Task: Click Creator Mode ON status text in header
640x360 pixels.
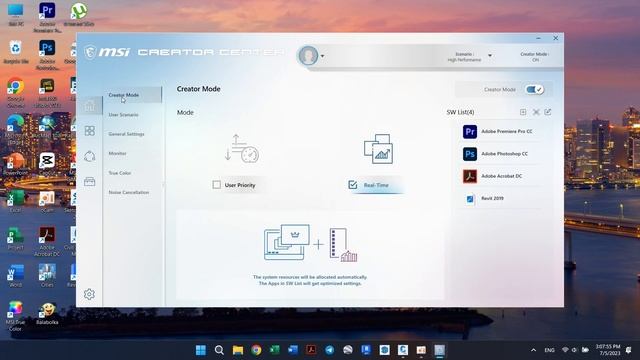Action: (x=534, y=57)
